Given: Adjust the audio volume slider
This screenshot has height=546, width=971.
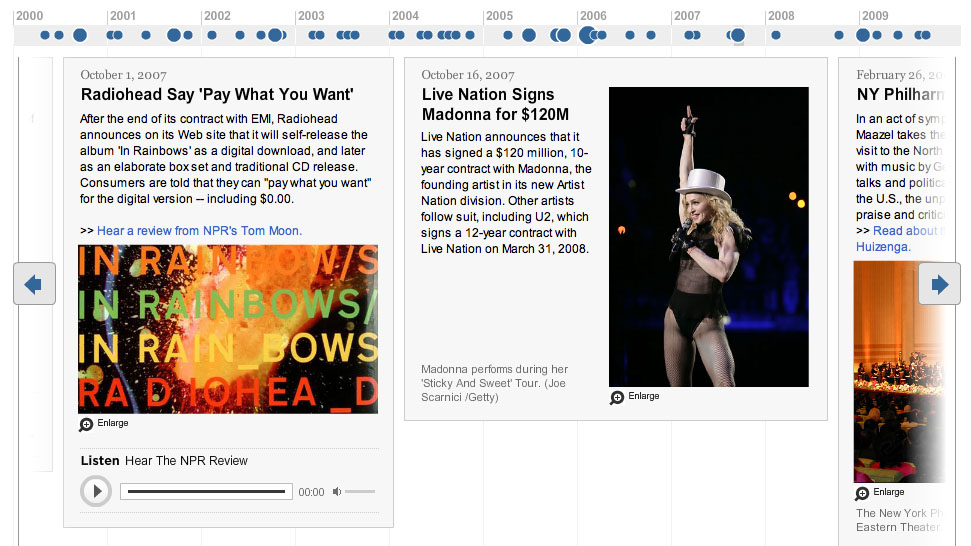Looking at the screenshot, I should point(360,492).
